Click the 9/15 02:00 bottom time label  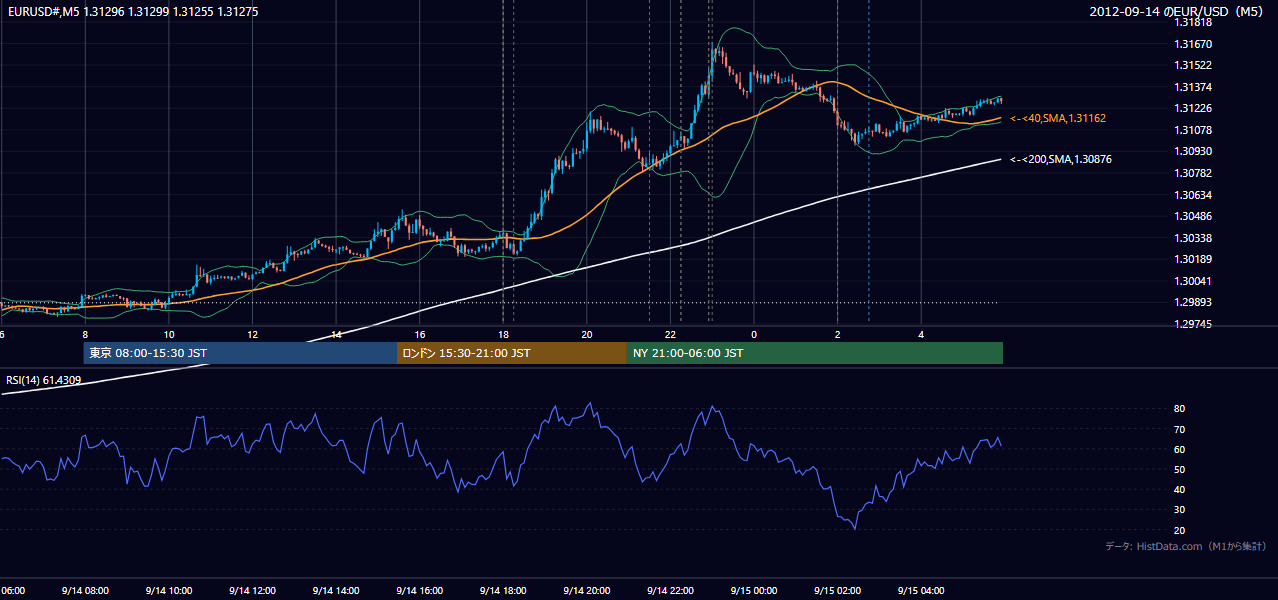click(x=837, y=591)
